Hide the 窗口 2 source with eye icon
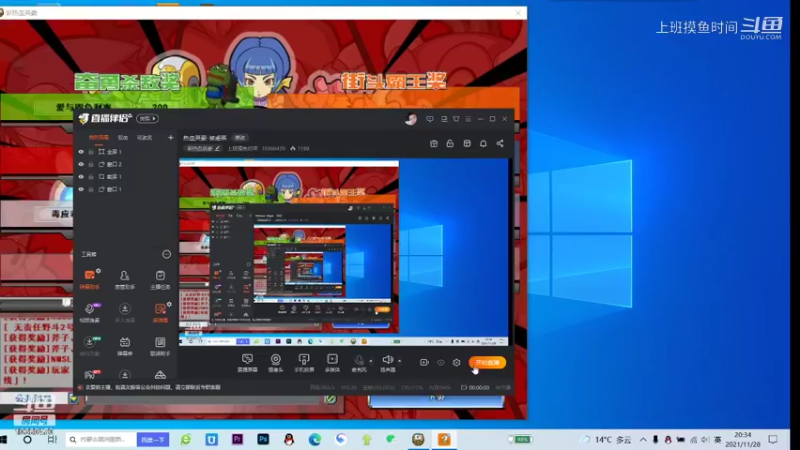Image resolution: width=800 pixels, height=450 pixels. pyautogui.click(x=81, y=164)
